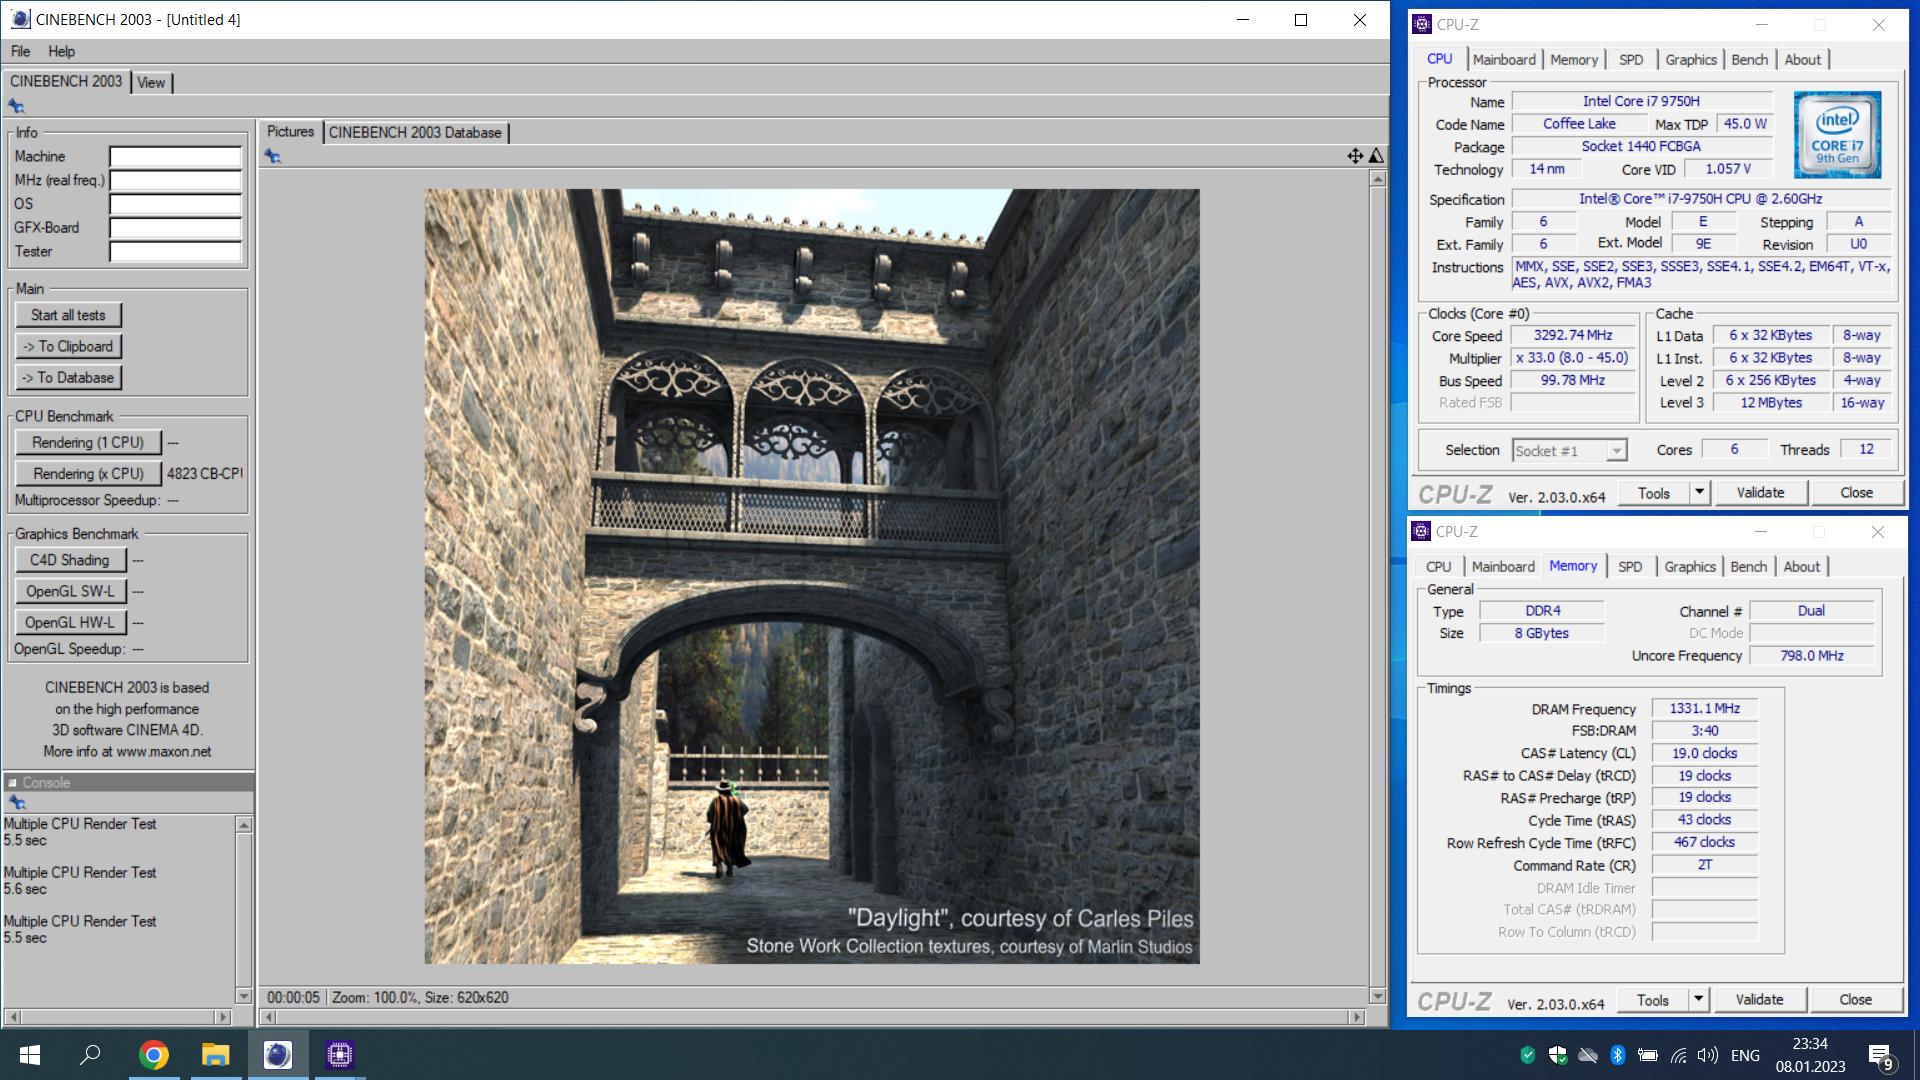This screenshot has height=1080, width=1920.
Task: Select the Pictures tab
Action: click(x=290, y=131)
